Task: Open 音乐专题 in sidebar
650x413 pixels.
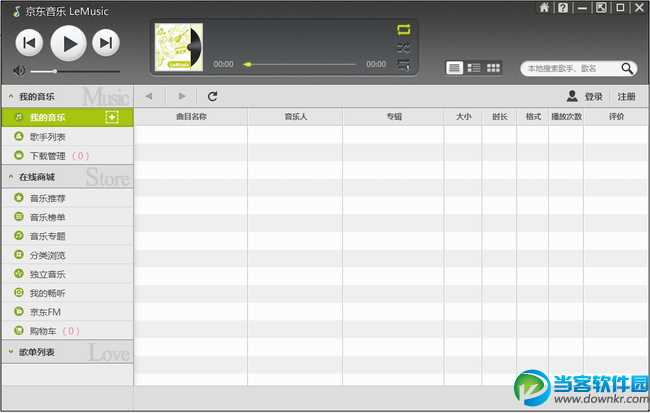Action: (x=68, y=236)
